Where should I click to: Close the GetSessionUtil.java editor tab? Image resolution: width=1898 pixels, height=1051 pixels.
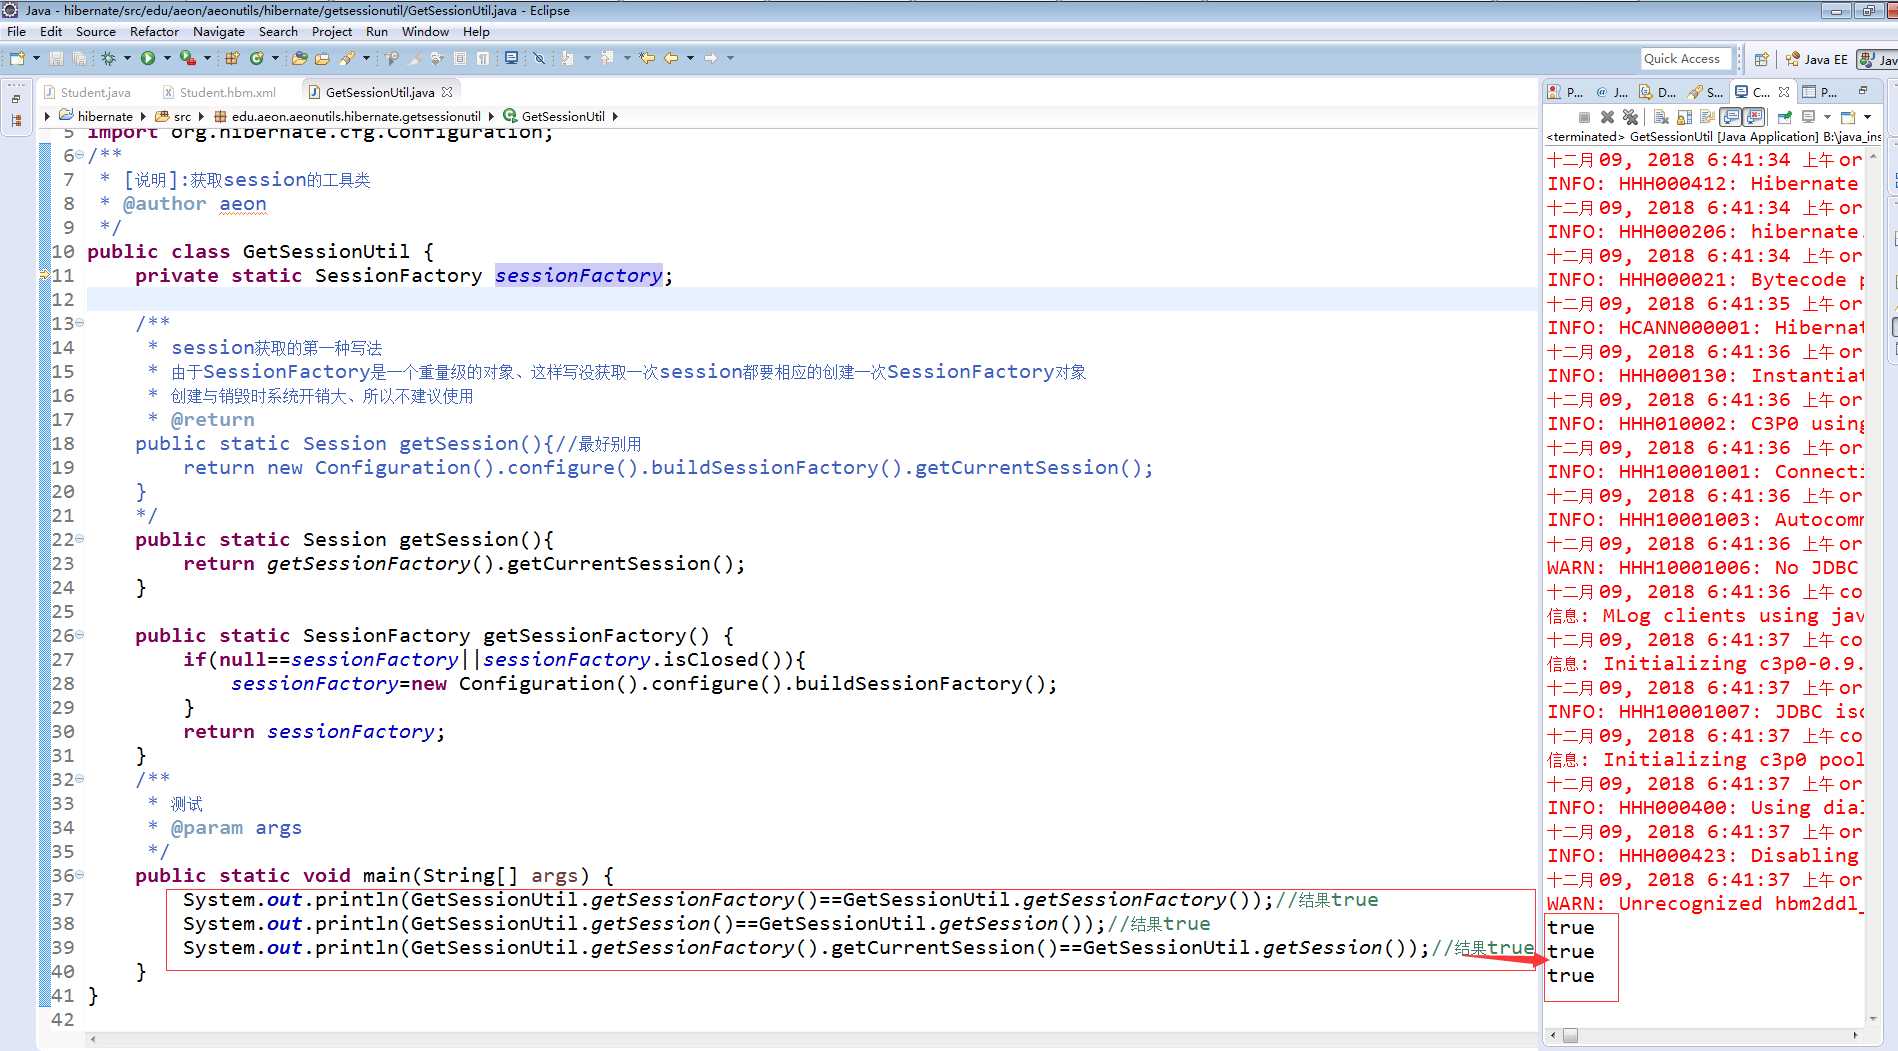coord(447,92)
